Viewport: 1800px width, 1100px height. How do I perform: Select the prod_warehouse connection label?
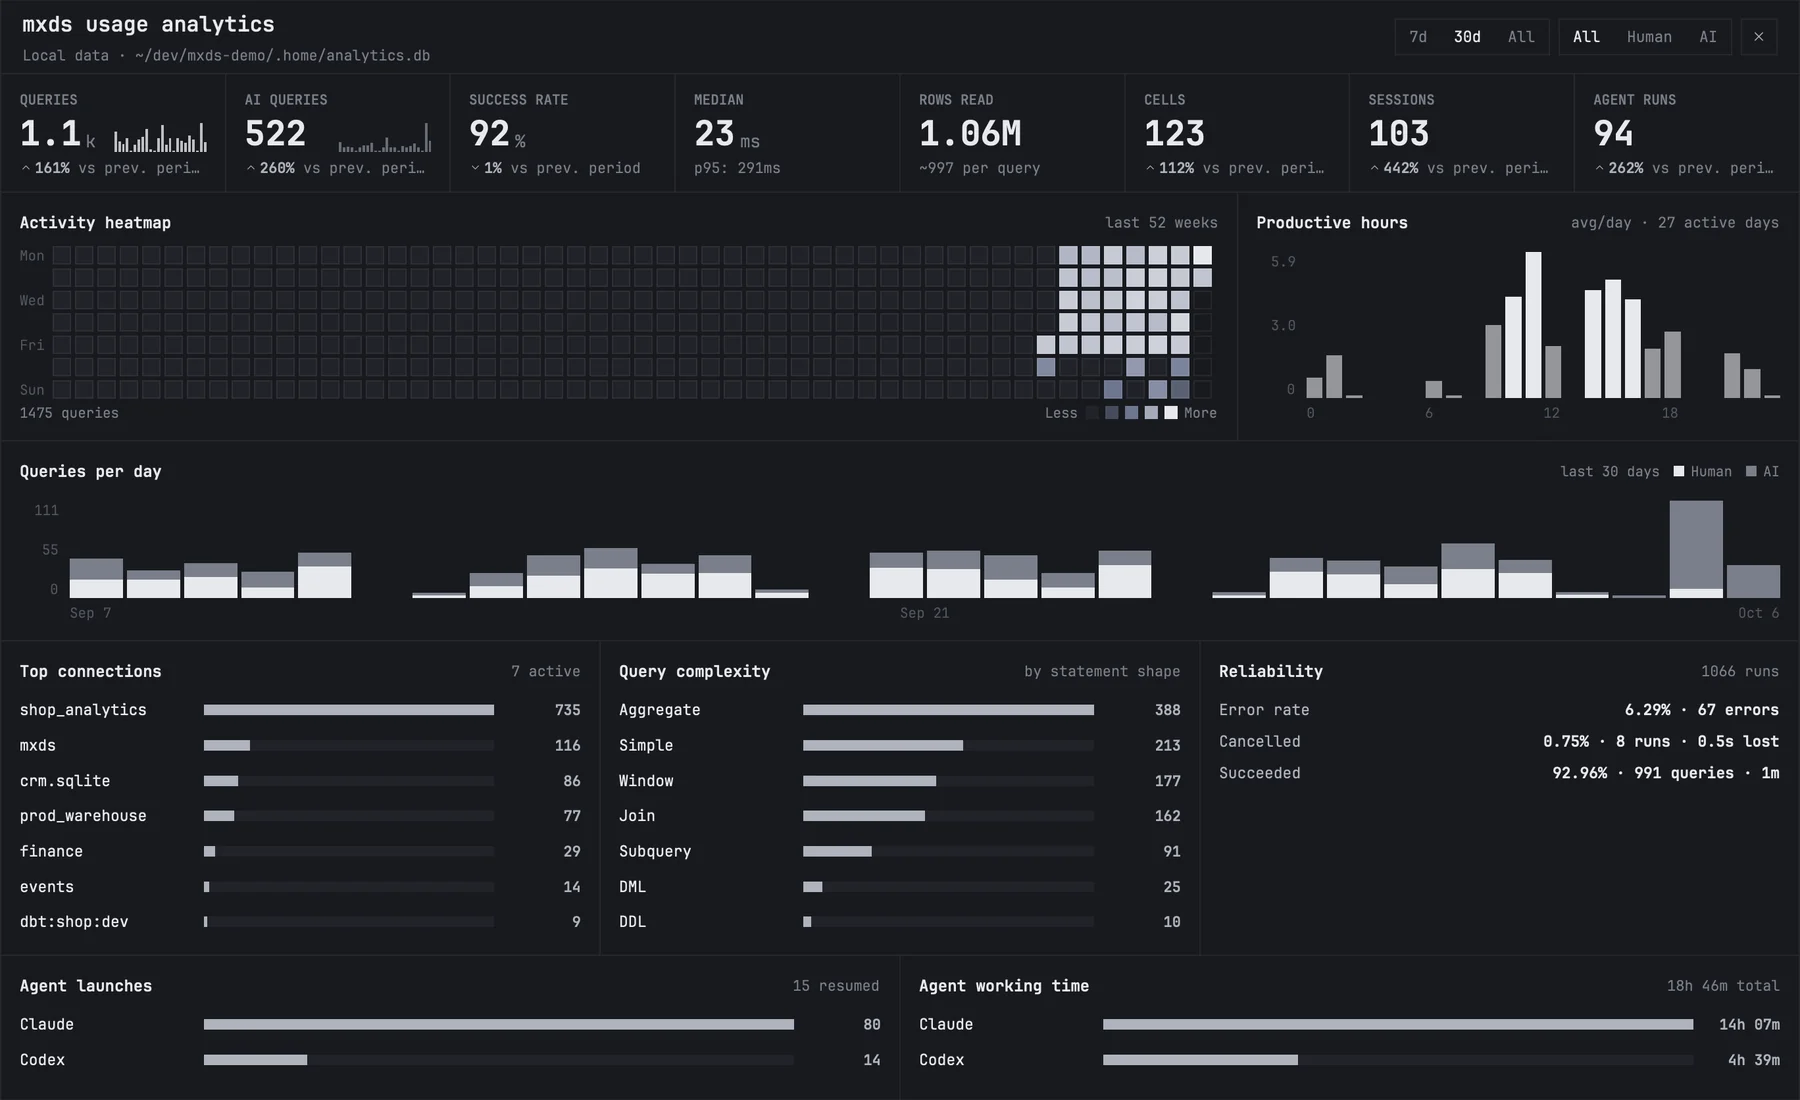[83, 816]
